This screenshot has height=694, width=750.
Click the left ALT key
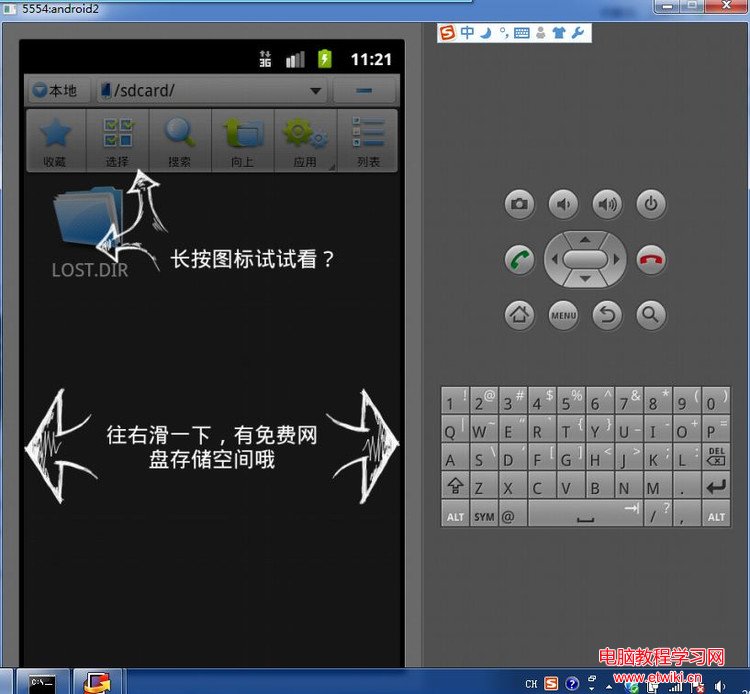pyautogui.click(x=455, y=514)
